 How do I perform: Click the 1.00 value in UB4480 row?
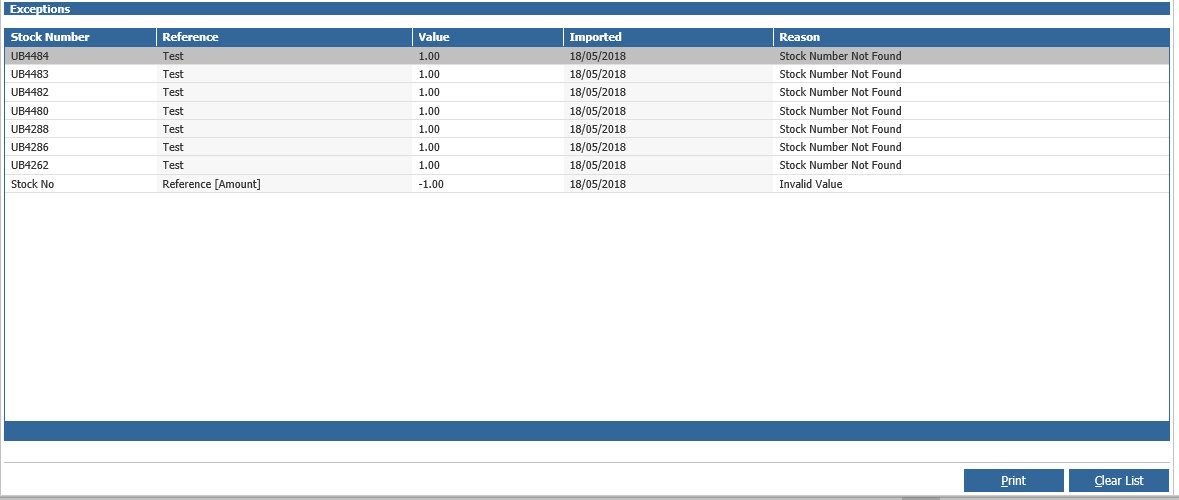429,111
